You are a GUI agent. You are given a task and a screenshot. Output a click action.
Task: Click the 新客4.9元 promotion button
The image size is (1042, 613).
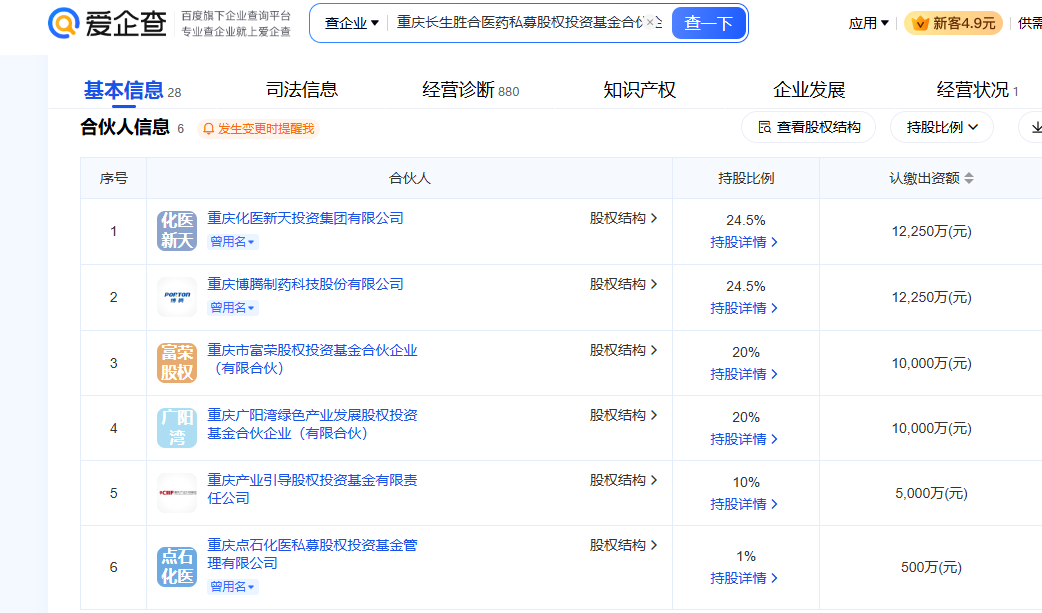tap(954, 23)
